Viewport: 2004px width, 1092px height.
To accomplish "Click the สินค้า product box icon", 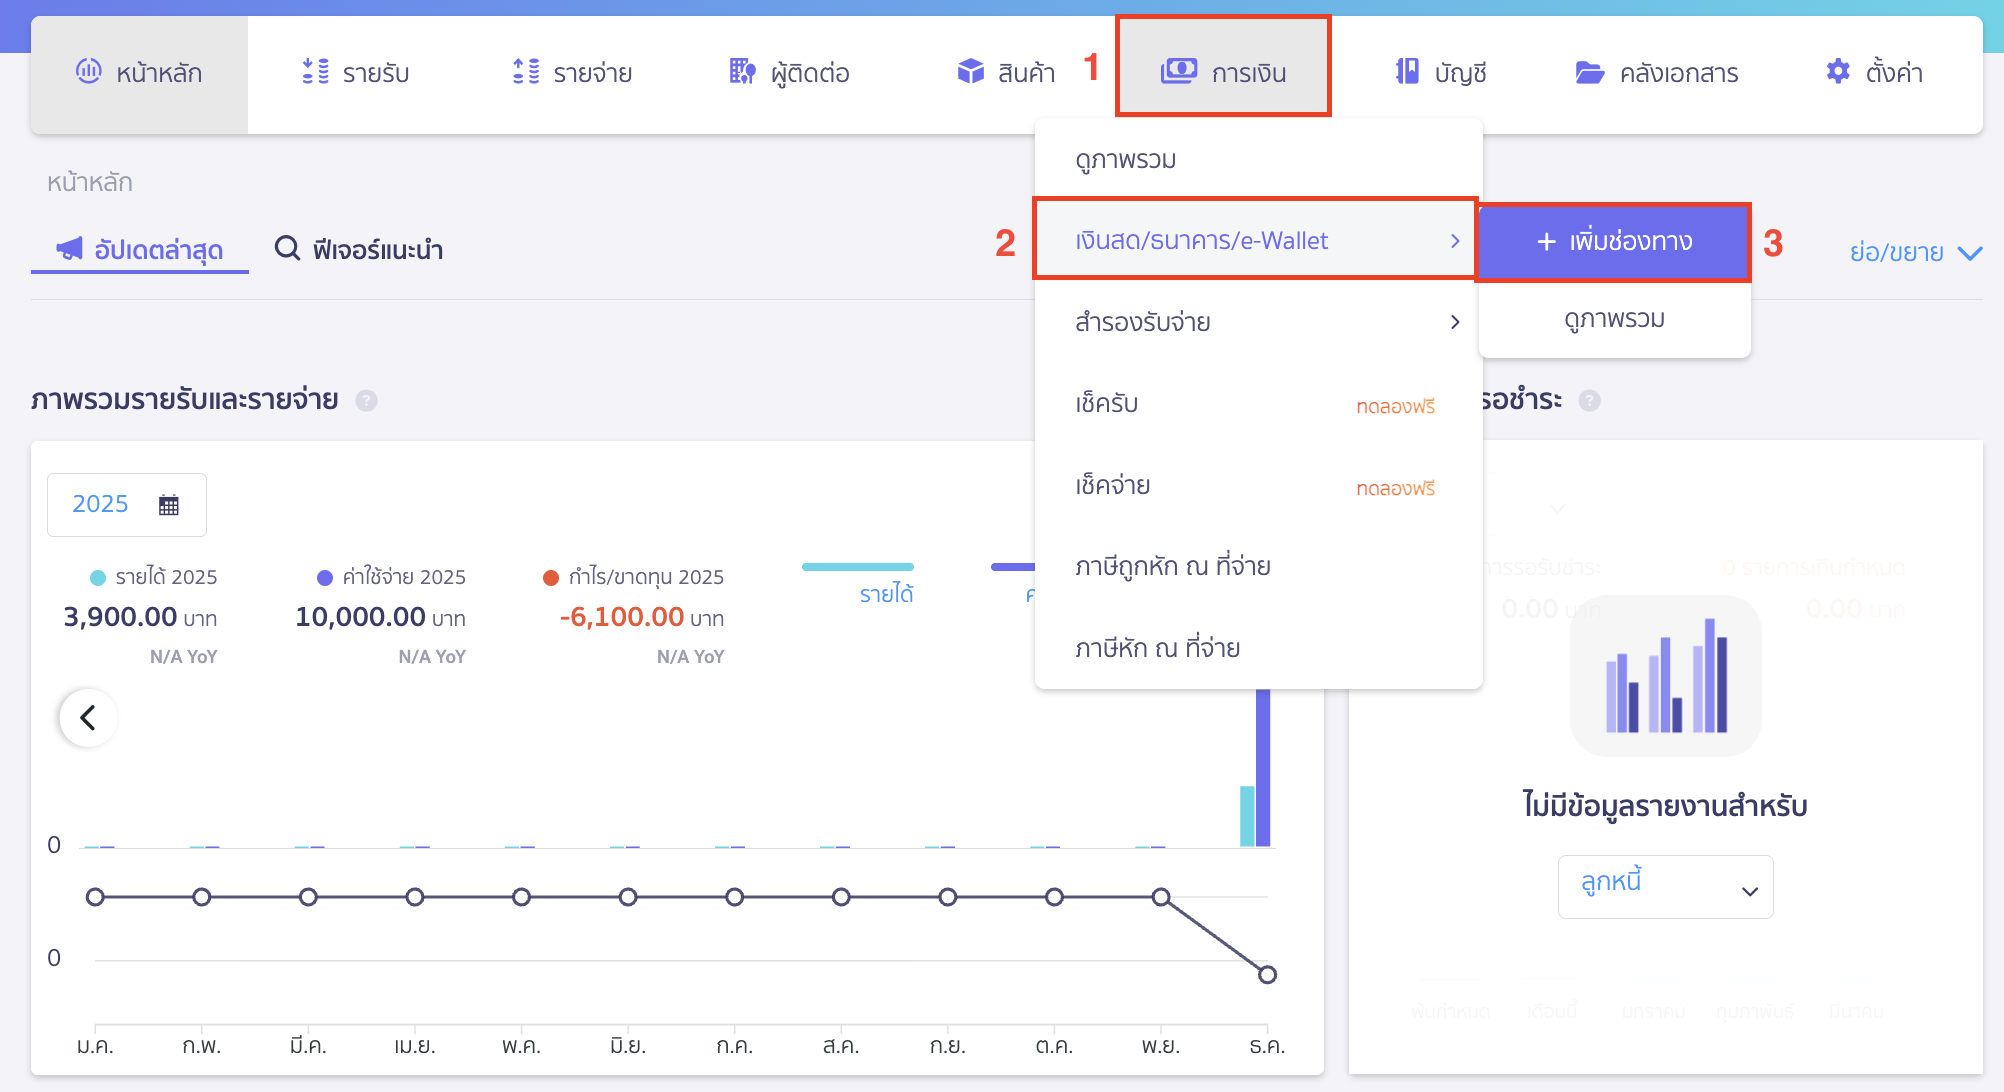I will [971, 71].
